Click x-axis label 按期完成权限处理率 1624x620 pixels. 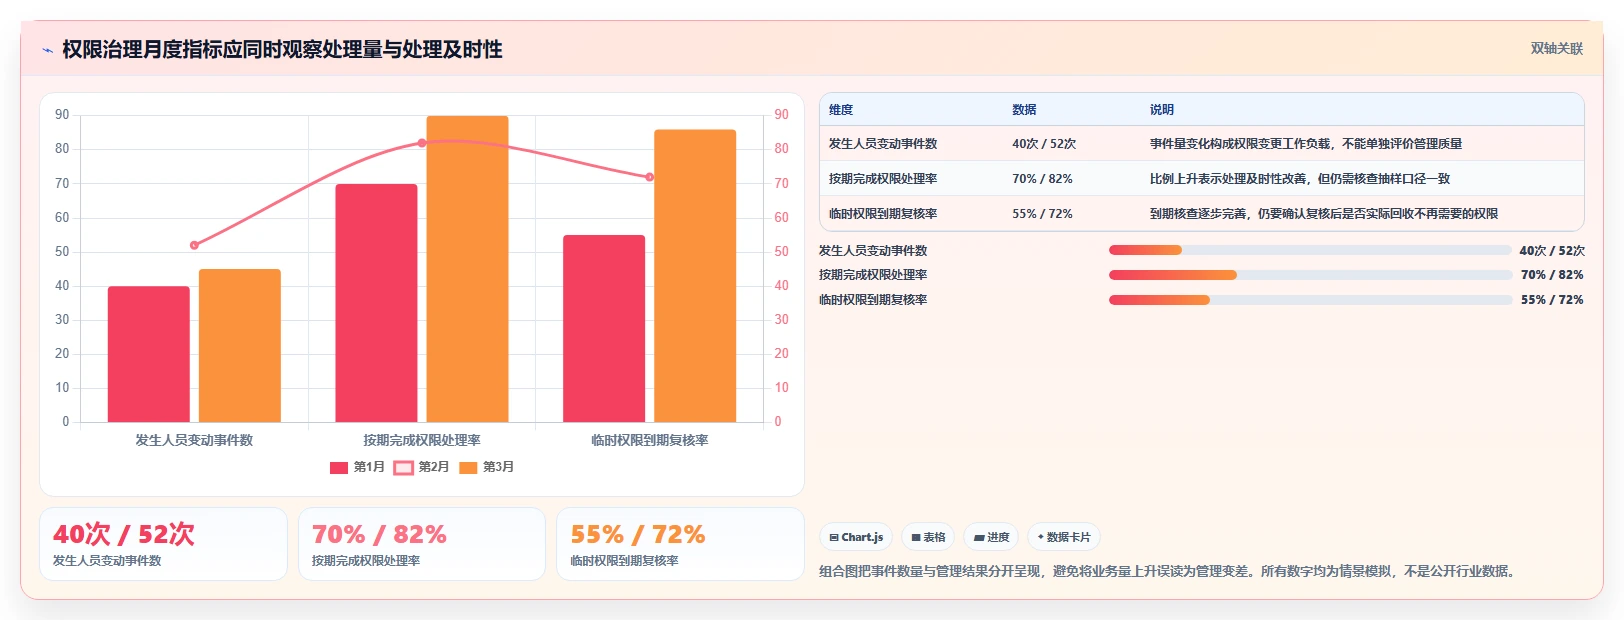[x=422, y=440]
